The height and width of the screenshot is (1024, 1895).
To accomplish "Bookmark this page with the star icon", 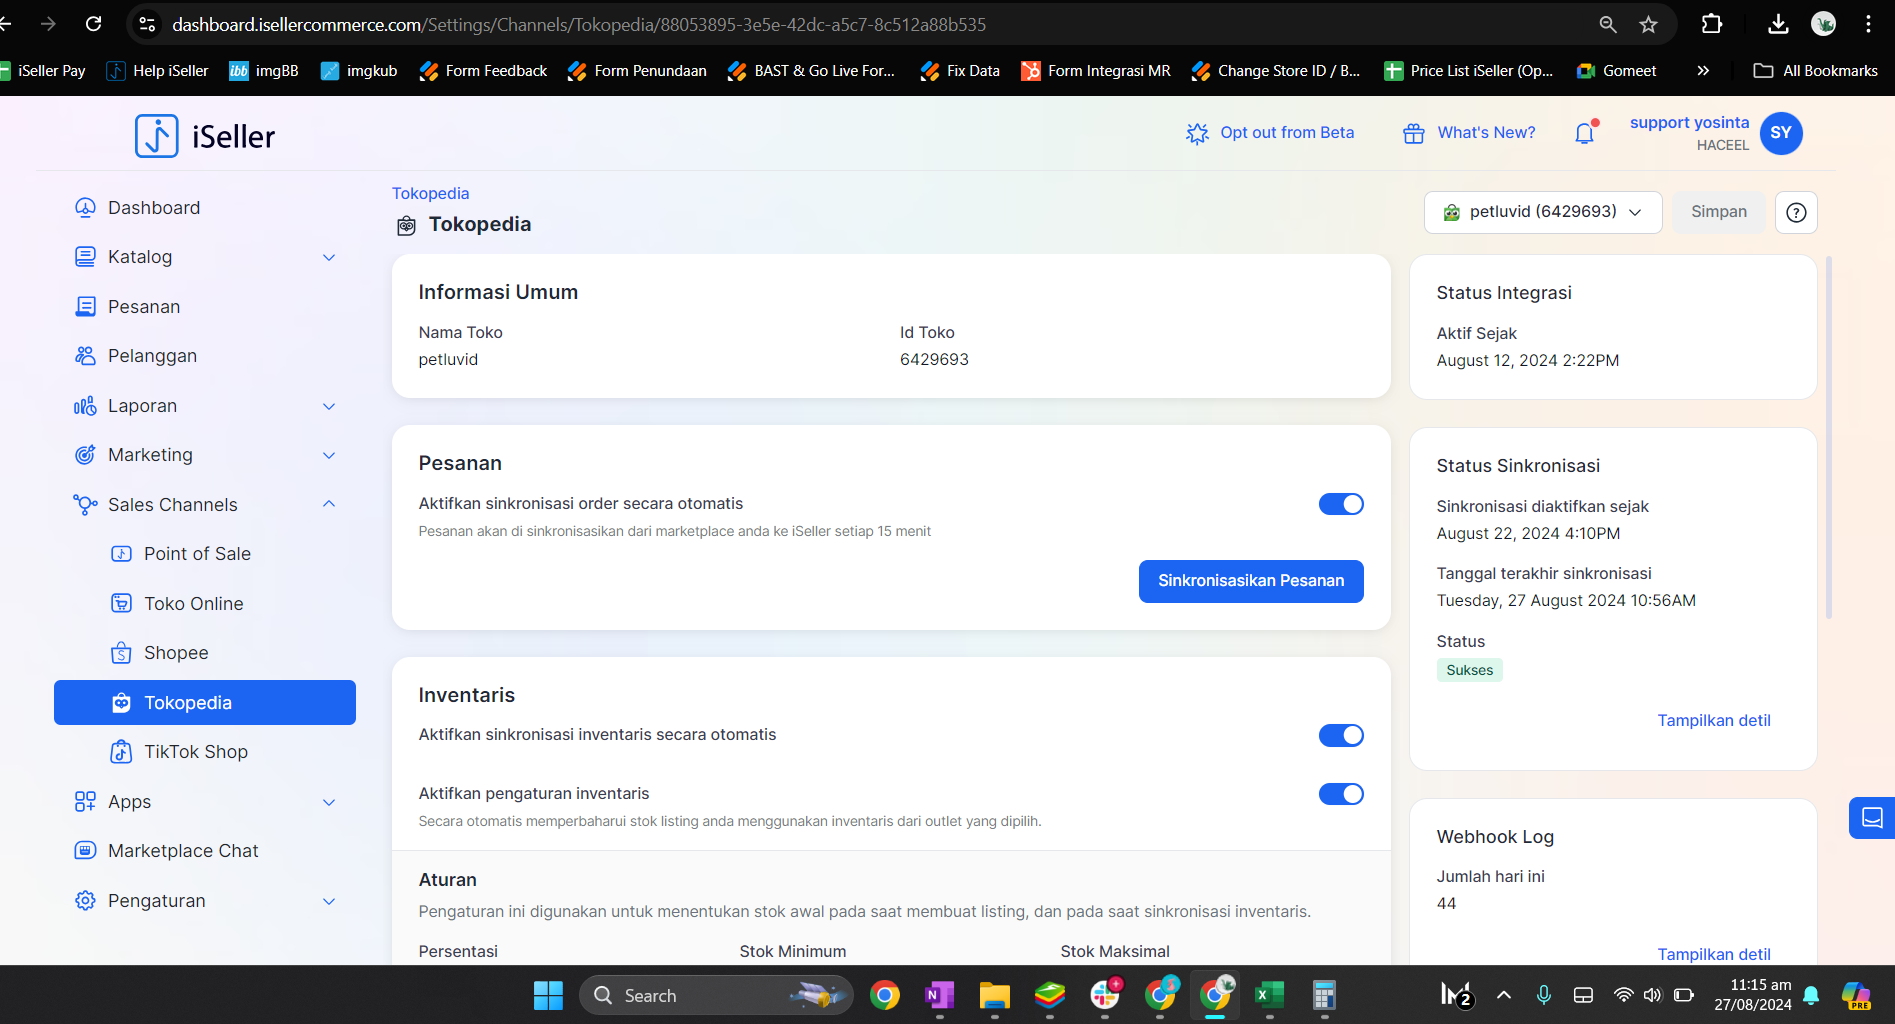I will point(1649,24).
